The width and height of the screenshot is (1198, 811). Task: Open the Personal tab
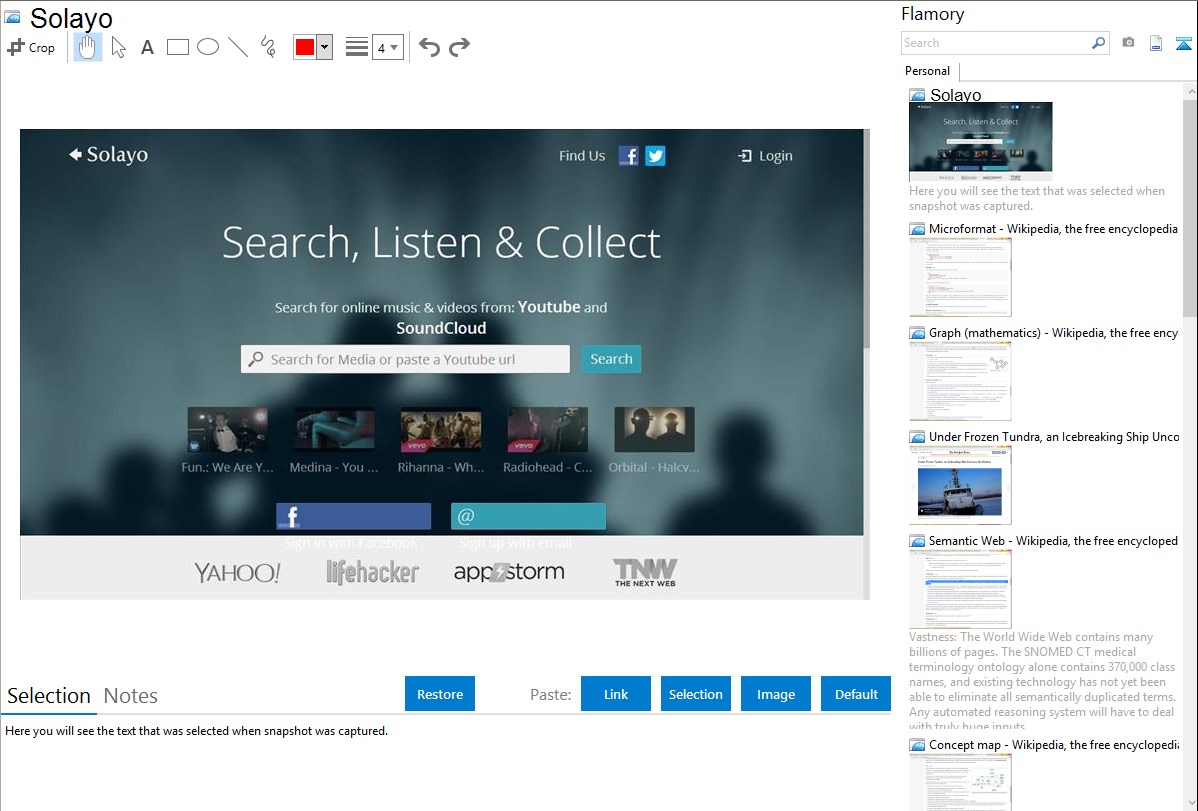[927, 70]
